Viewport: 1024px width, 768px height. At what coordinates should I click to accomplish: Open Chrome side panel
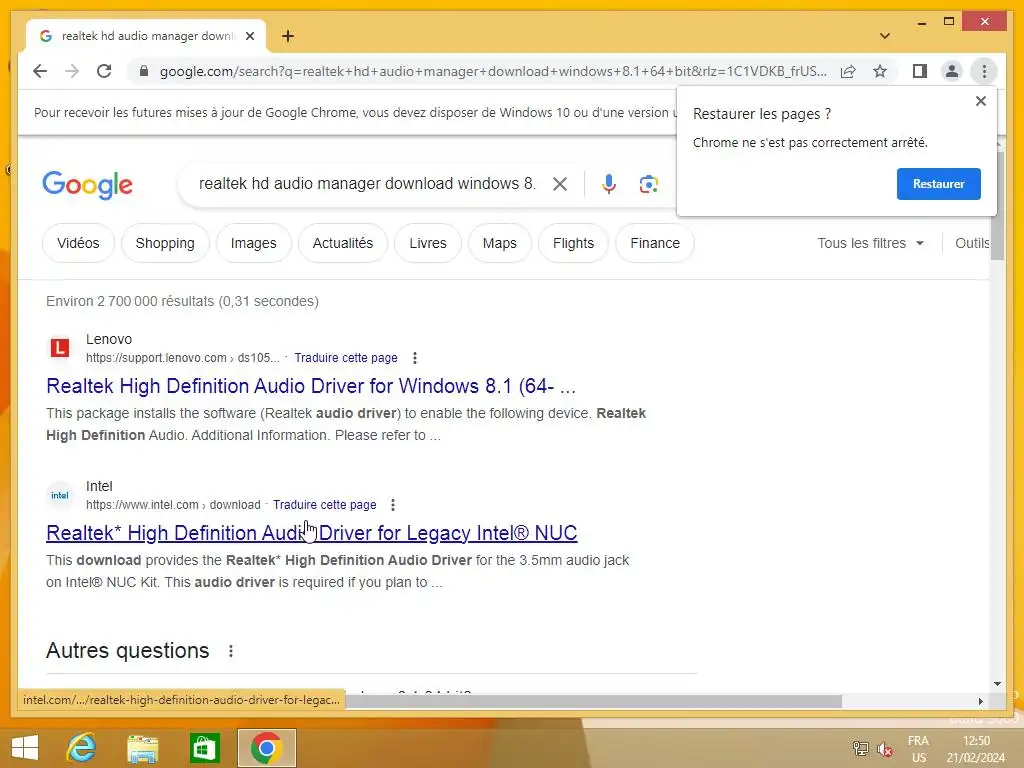pyautogui.click(x=920, y=71)
